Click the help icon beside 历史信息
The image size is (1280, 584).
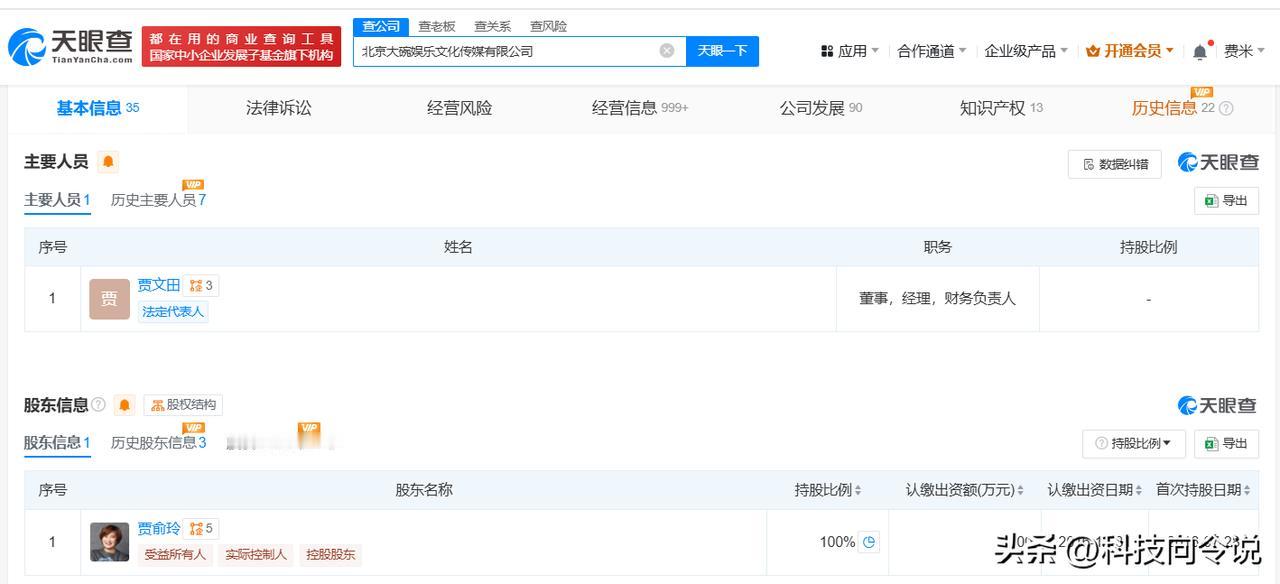[1227, 108]
